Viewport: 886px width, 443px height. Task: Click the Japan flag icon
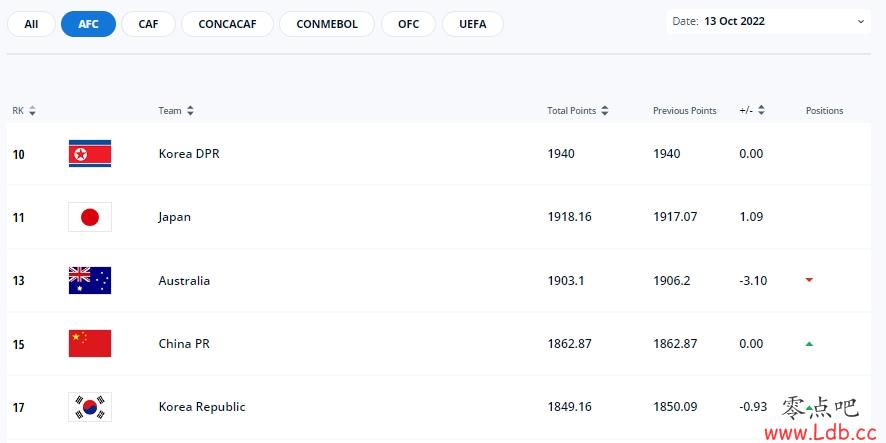click(90, 217)
